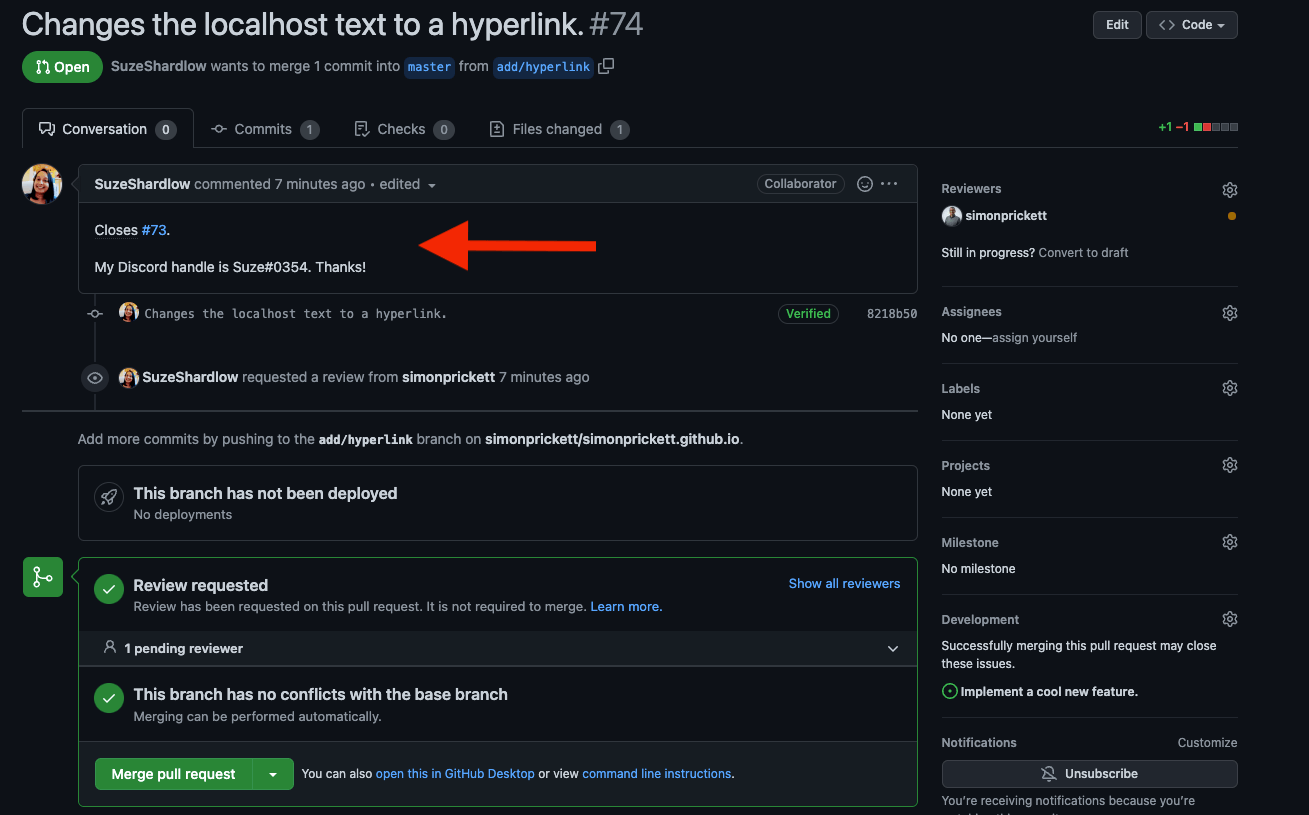The width and height of the screenshot is (1309, 815).
Task: Open the Projects settings gear
Action: 1229,465
